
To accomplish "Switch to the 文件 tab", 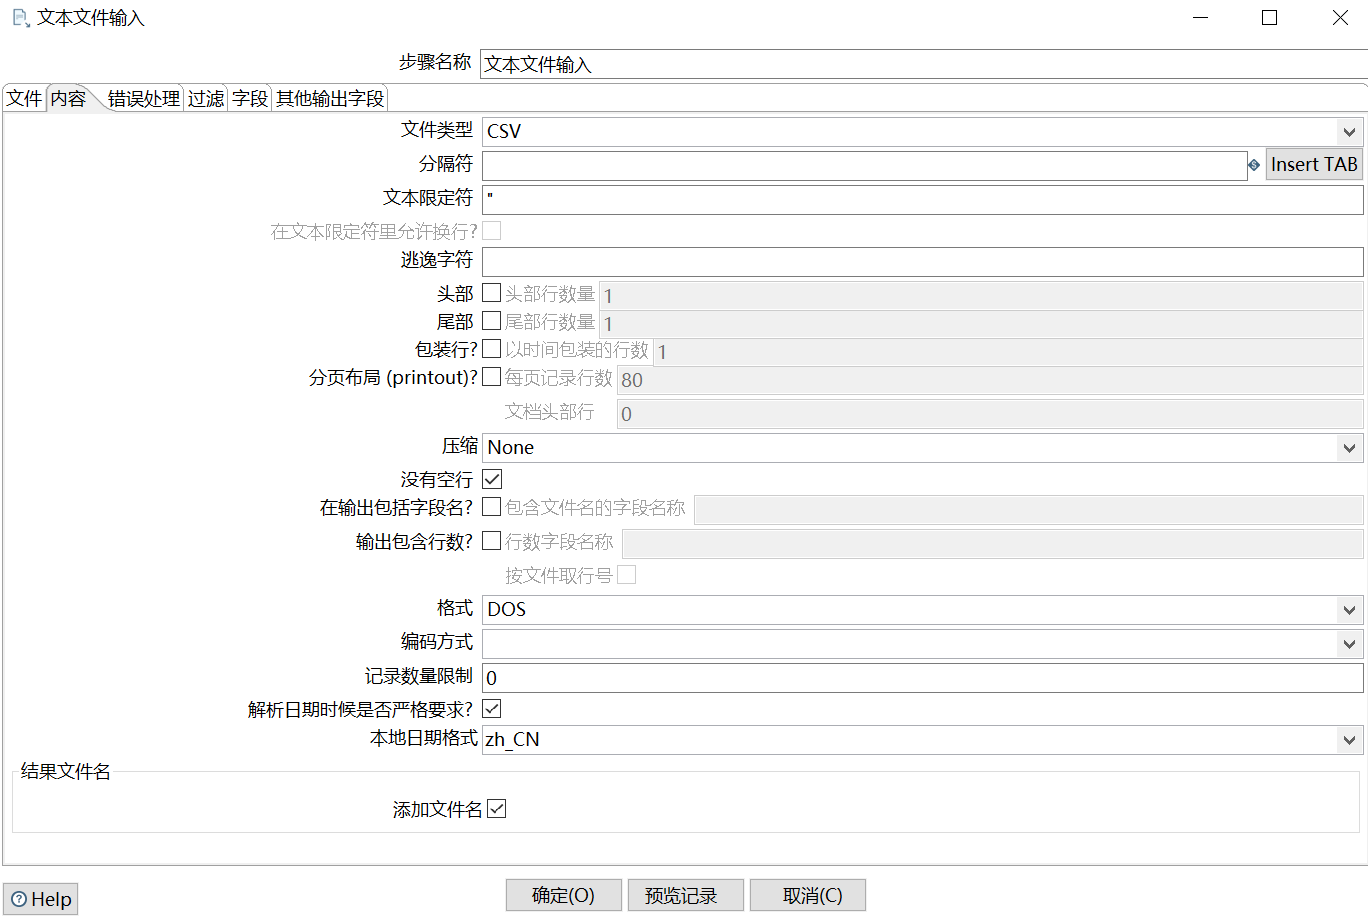I will click(24, 98).
